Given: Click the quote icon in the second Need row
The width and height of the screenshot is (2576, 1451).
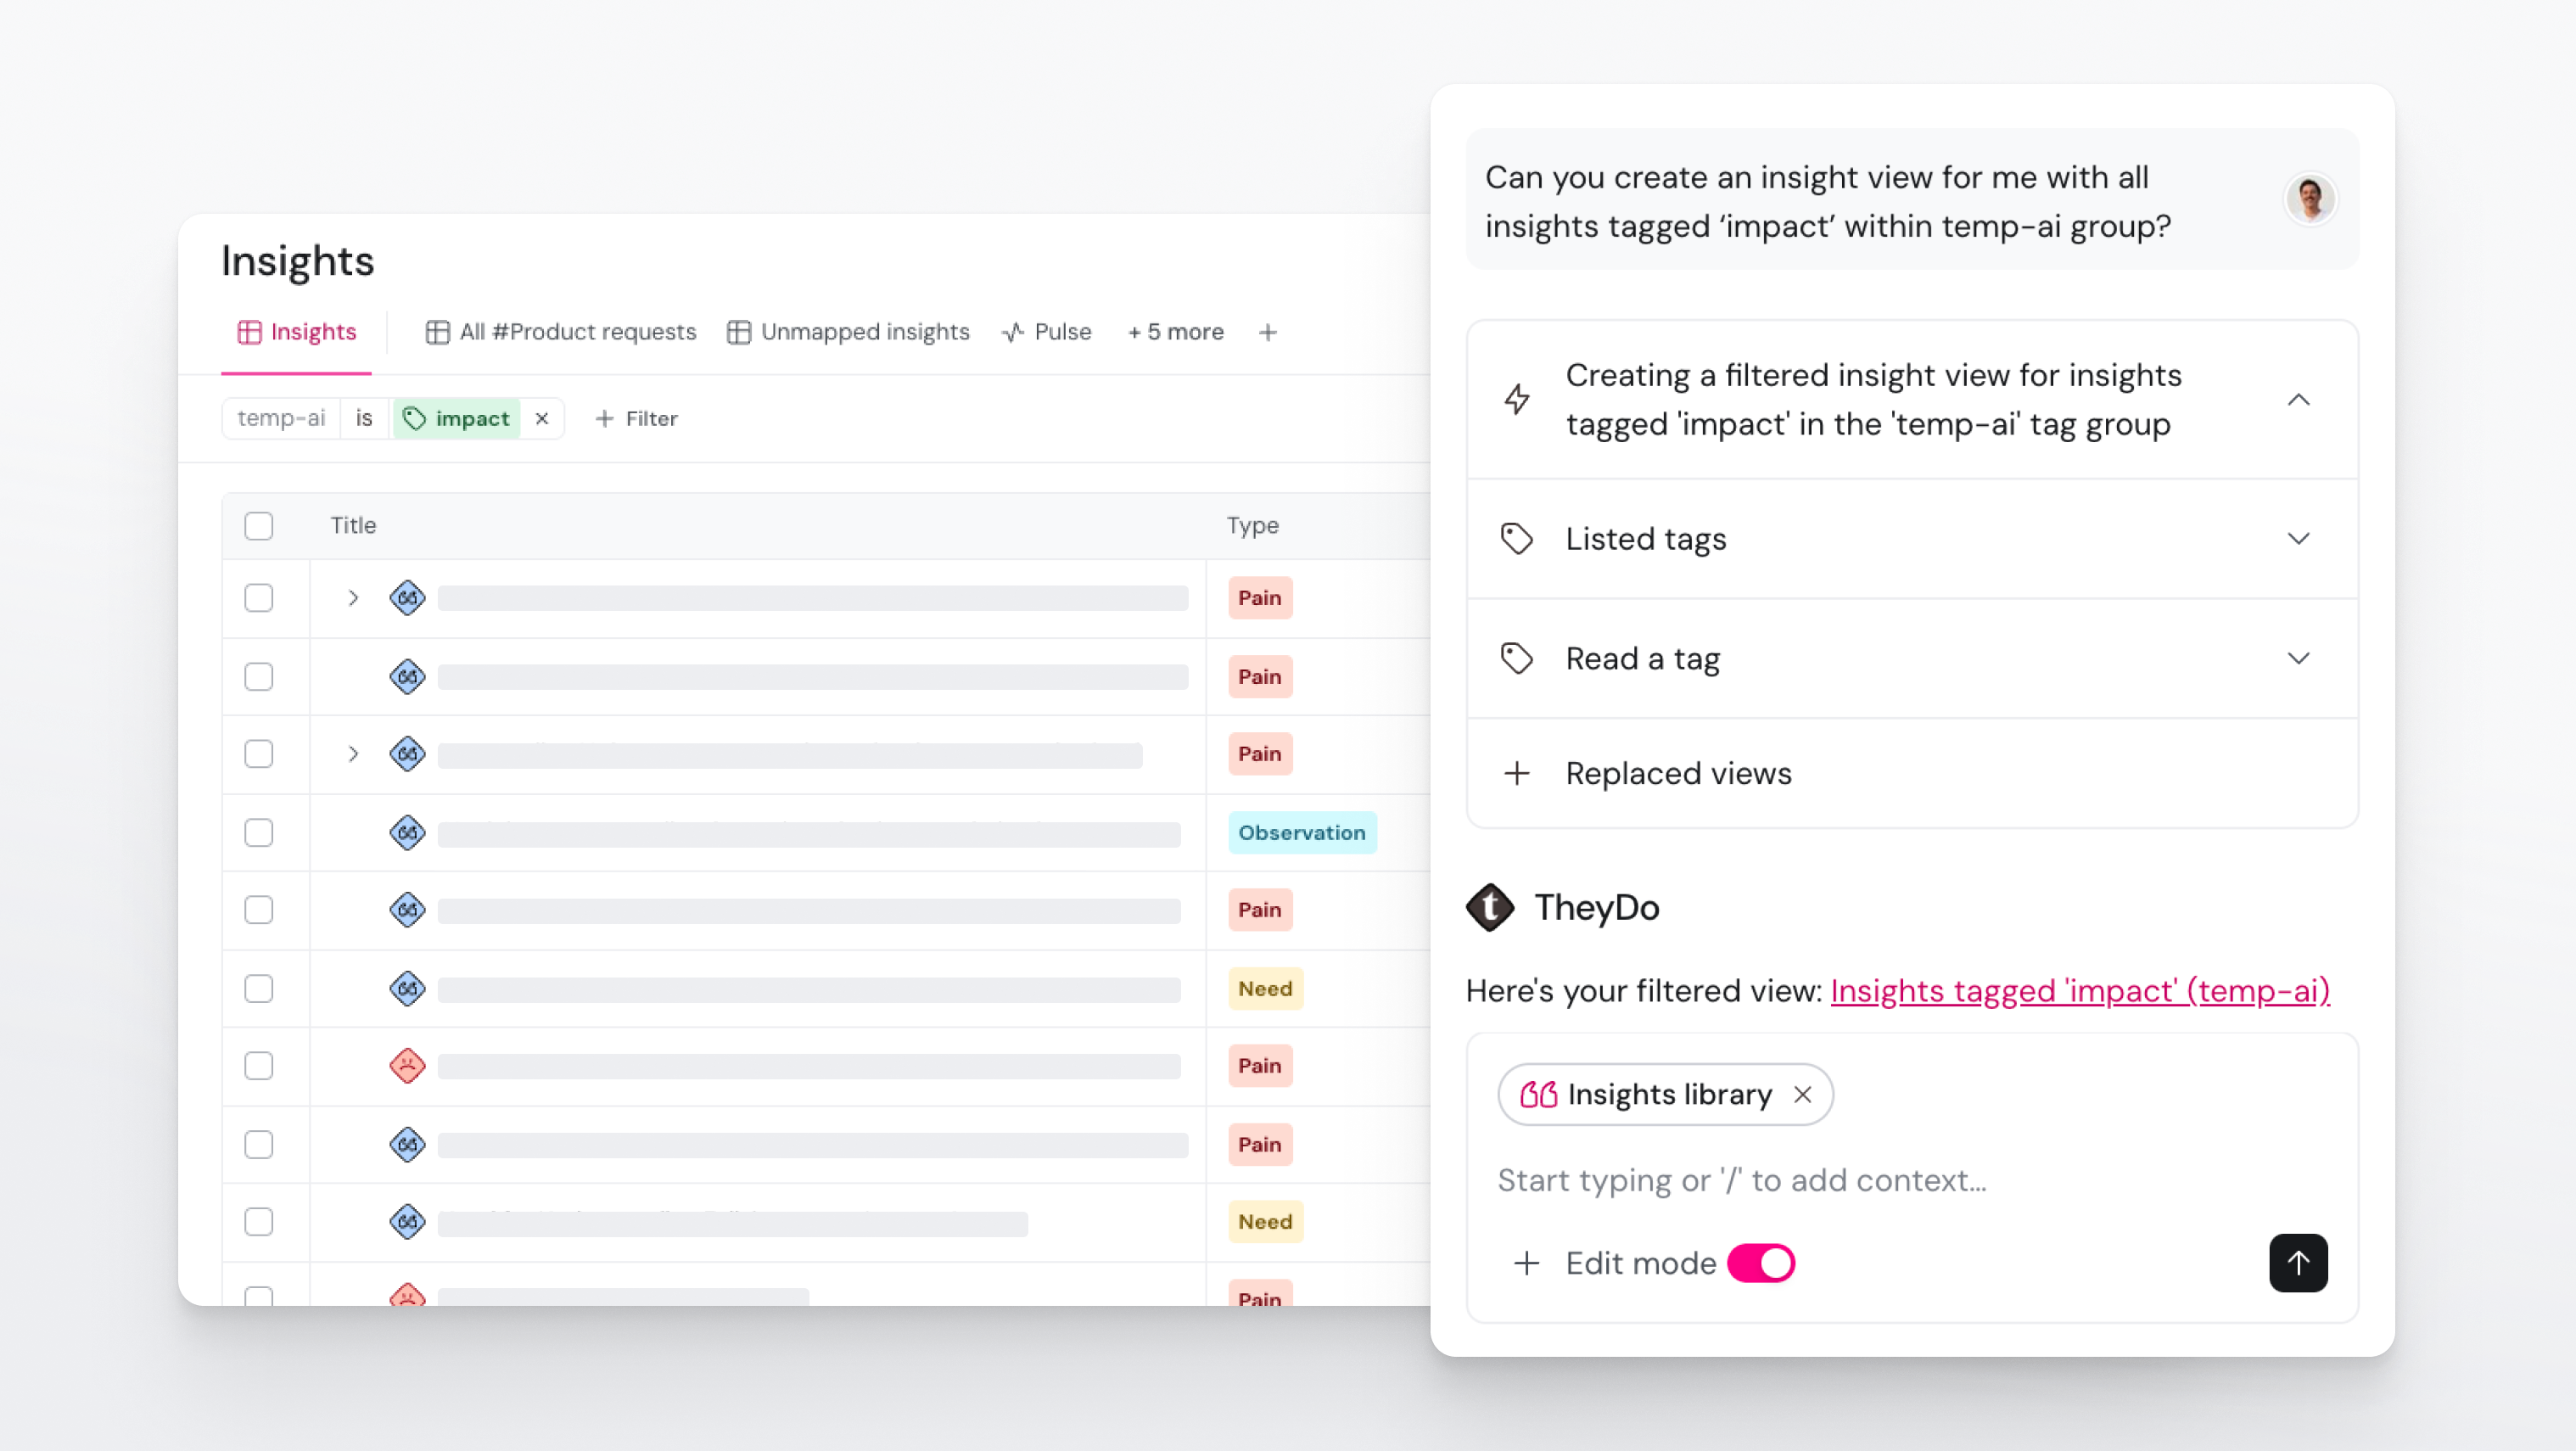Looking at the screenshot, I should tap(407, 1222).
